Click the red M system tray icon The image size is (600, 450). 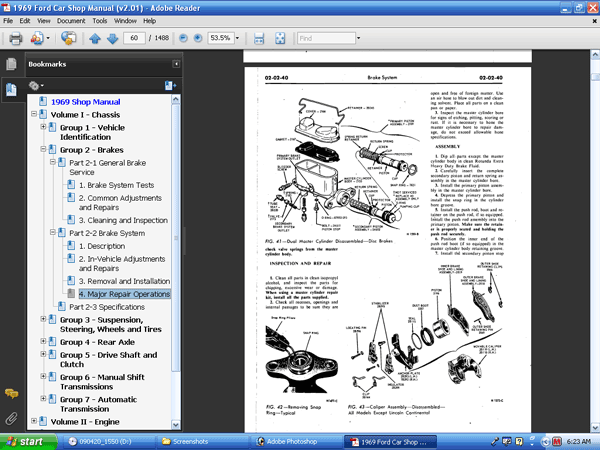556,442
